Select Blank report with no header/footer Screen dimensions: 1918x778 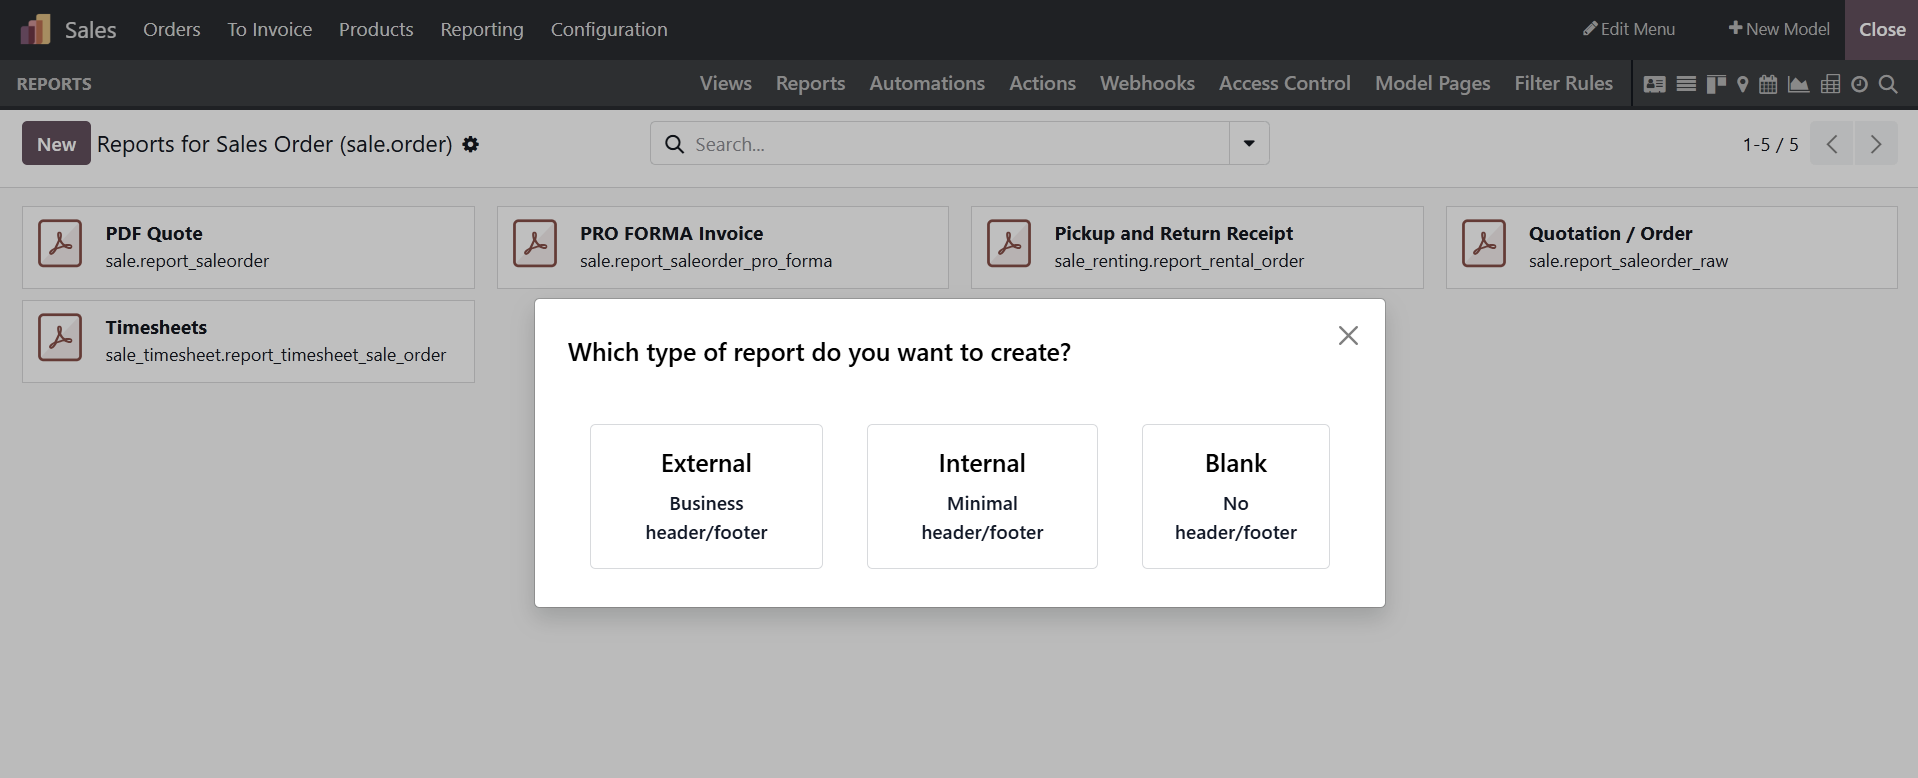[1235, 496]
